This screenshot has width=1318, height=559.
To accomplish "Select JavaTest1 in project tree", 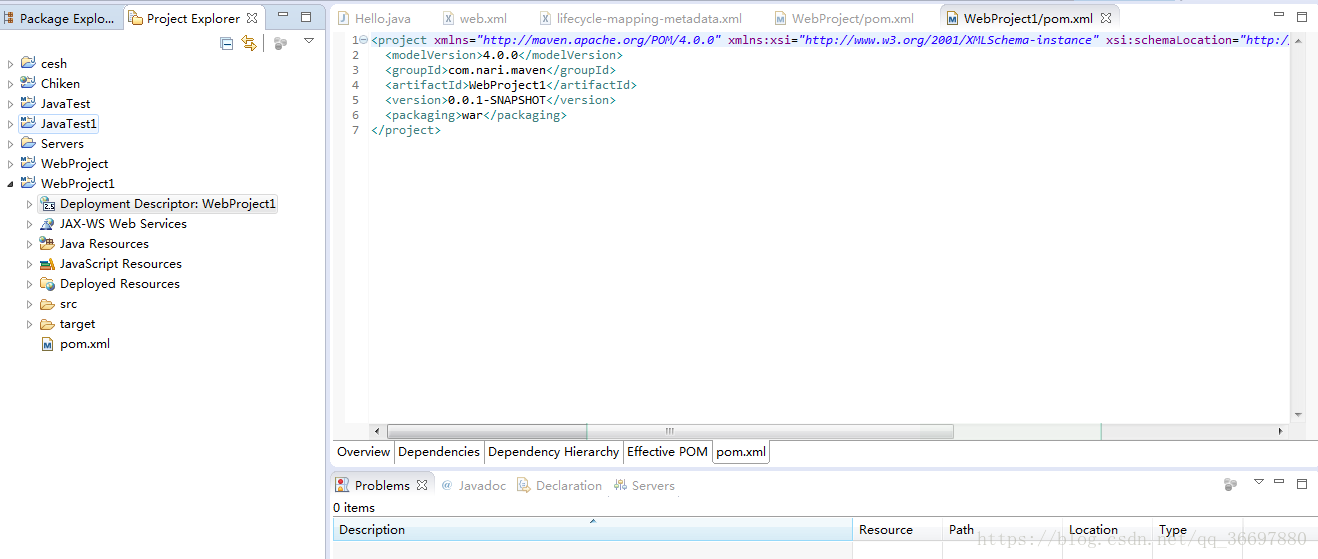I will pyautogui.click(x=68, y=123).
